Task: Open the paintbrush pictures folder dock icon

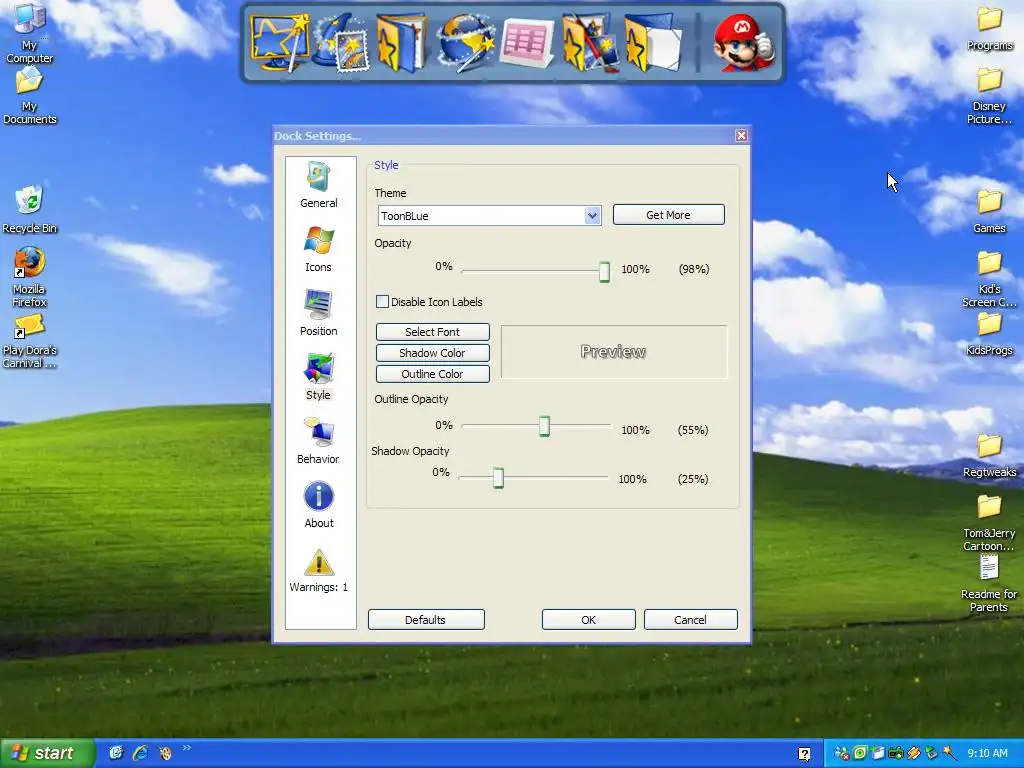Action: coord(590,44)
